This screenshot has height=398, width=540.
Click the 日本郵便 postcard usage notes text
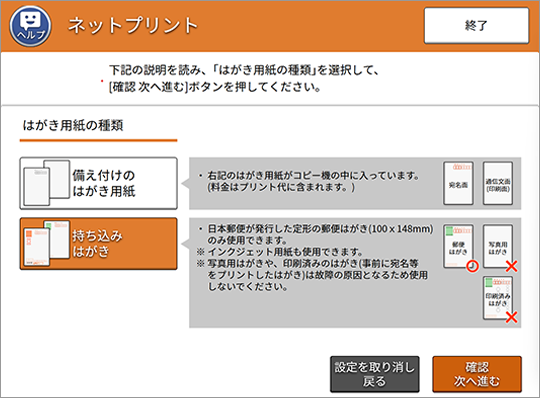click(314, 258)
